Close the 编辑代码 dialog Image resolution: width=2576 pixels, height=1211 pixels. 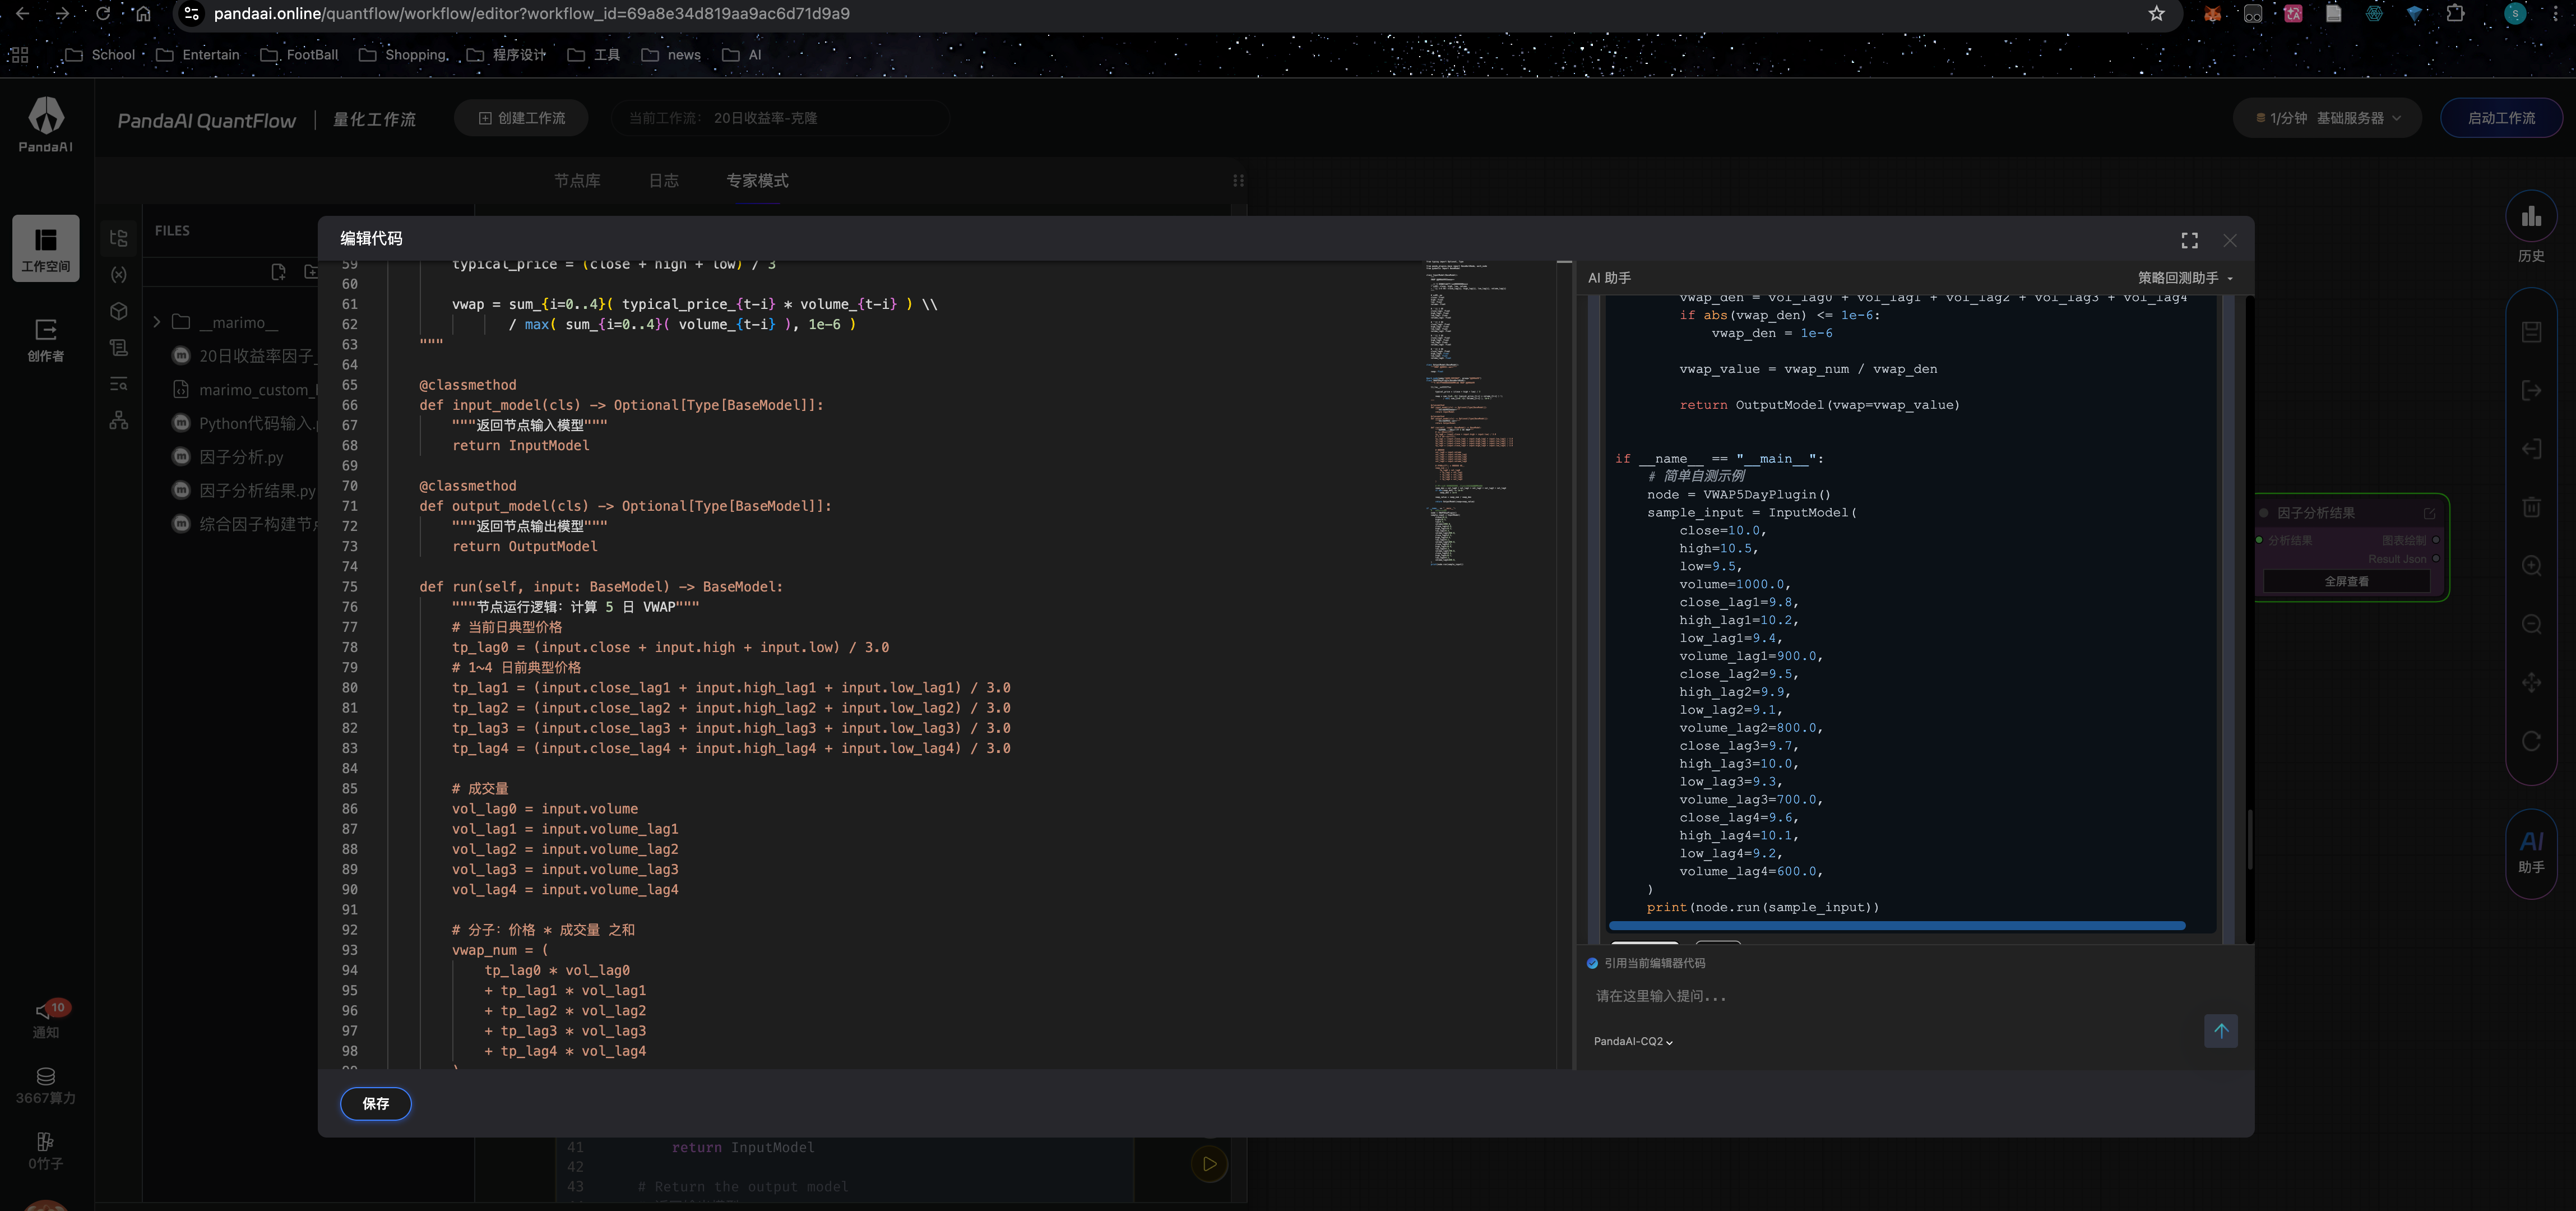(2230, 240)
